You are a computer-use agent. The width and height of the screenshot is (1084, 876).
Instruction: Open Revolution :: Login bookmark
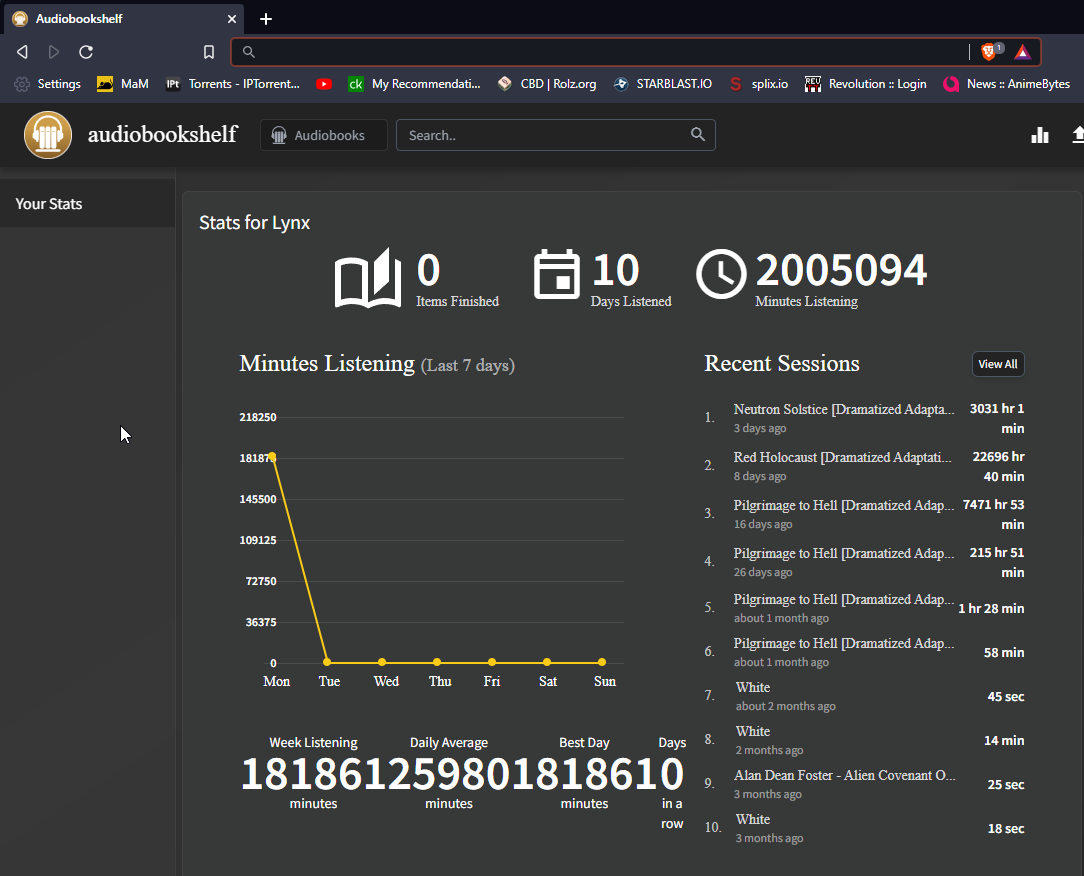[x=866, y=84]
